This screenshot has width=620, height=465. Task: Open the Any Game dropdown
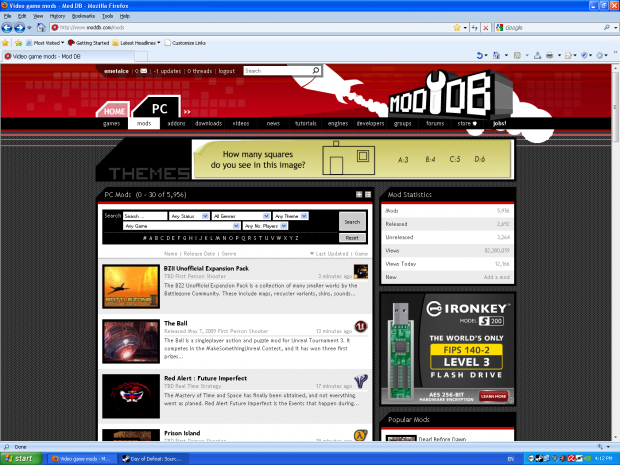click(x=181, y=226)
